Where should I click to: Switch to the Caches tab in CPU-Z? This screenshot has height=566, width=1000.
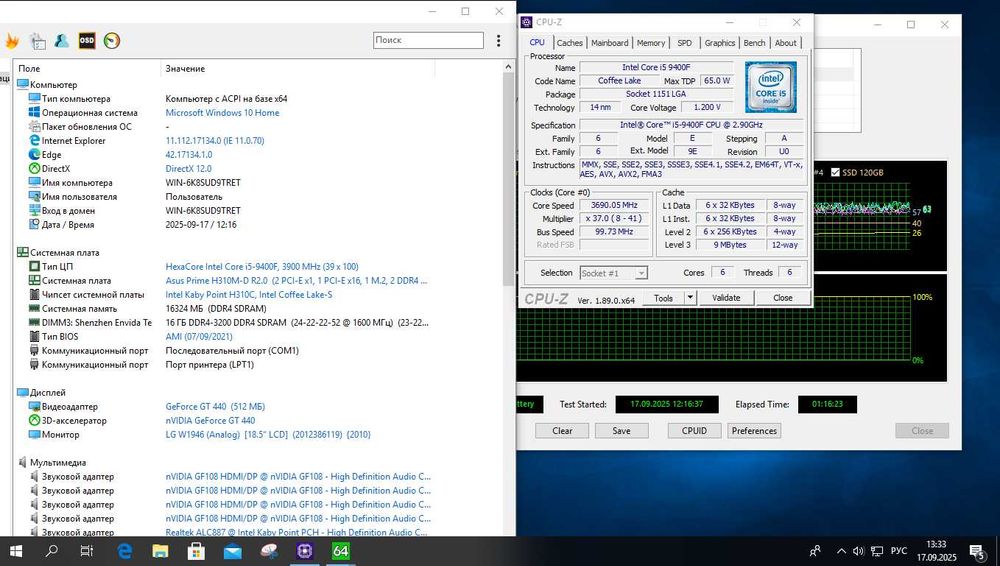click(570, 43)
